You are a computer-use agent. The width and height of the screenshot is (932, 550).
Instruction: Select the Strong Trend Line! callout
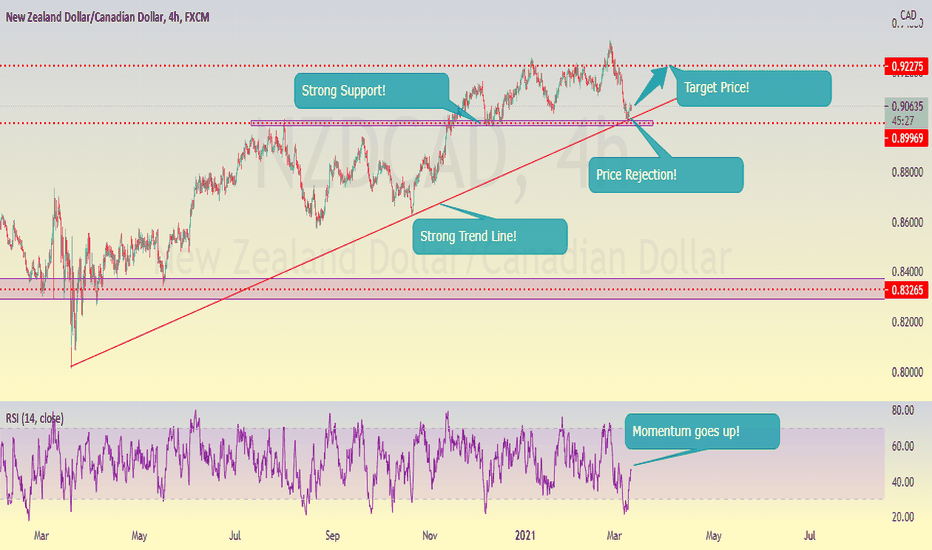tap(490, 237)
